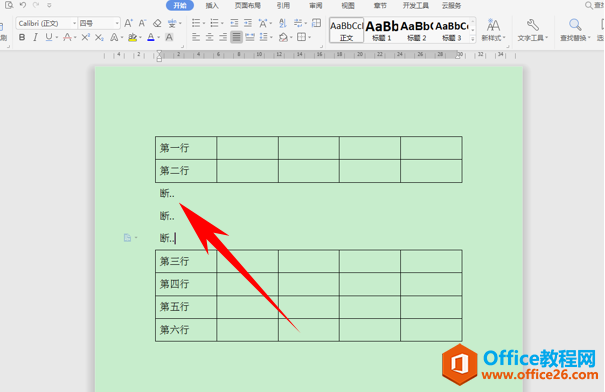This screenshot has height=392, width=605.
Task: Apply the 正文 style
Action: [346, 30]
